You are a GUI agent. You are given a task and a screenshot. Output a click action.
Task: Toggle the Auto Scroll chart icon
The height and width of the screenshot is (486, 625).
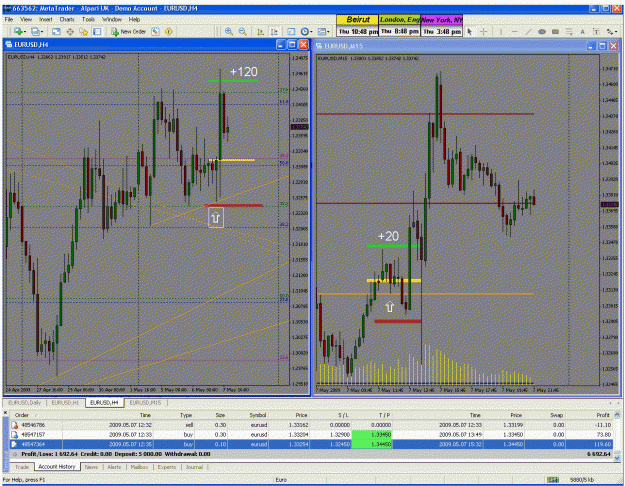pyautogui.click(x=260, y=31)
